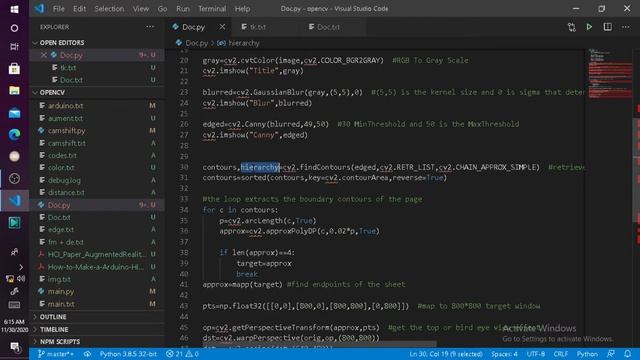This screenshot has width=640, height=360.
Task: Open editor More Actions ellipsis
Action: 625,27
